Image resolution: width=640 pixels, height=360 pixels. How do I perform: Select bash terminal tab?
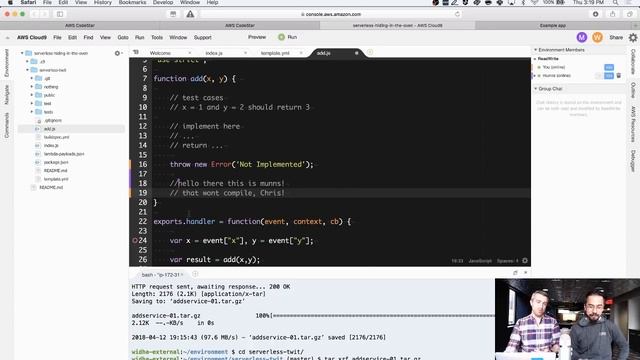point(162,275)
